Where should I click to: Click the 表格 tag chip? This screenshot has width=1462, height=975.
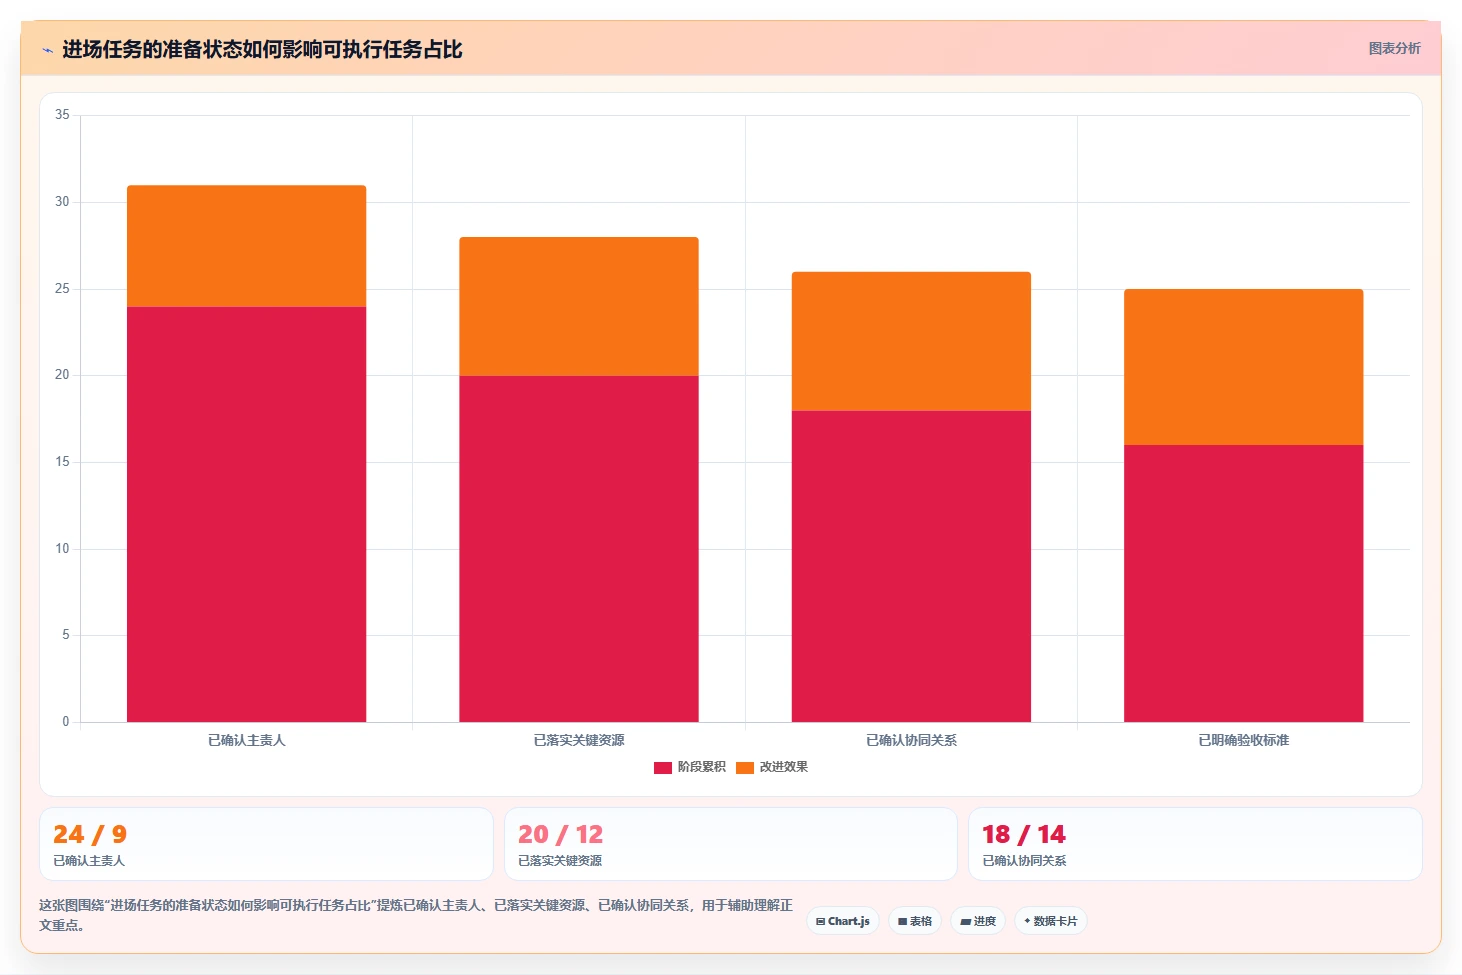[915, 921]
